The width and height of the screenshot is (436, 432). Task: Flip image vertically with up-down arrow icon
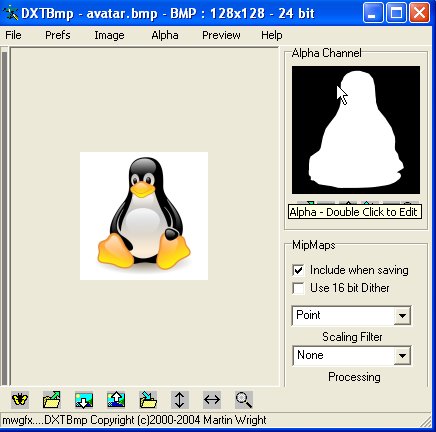pyautogui.click(x=180, y=399)
